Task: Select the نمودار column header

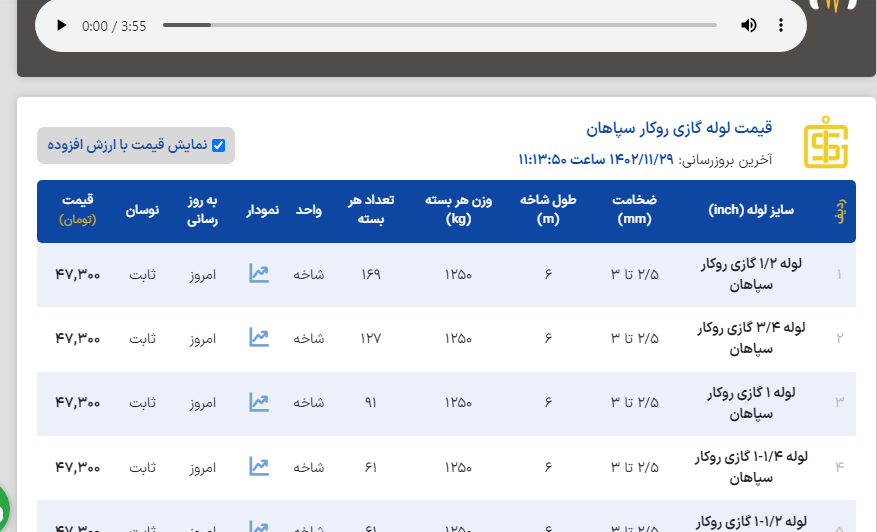Action: 263,211
